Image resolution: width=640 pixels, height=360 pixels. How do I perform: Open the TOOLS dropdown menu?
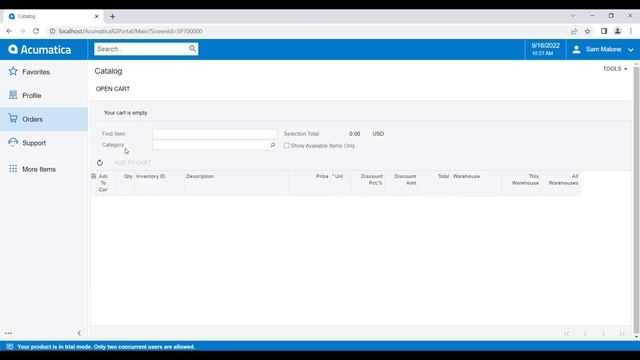(615, 69)
